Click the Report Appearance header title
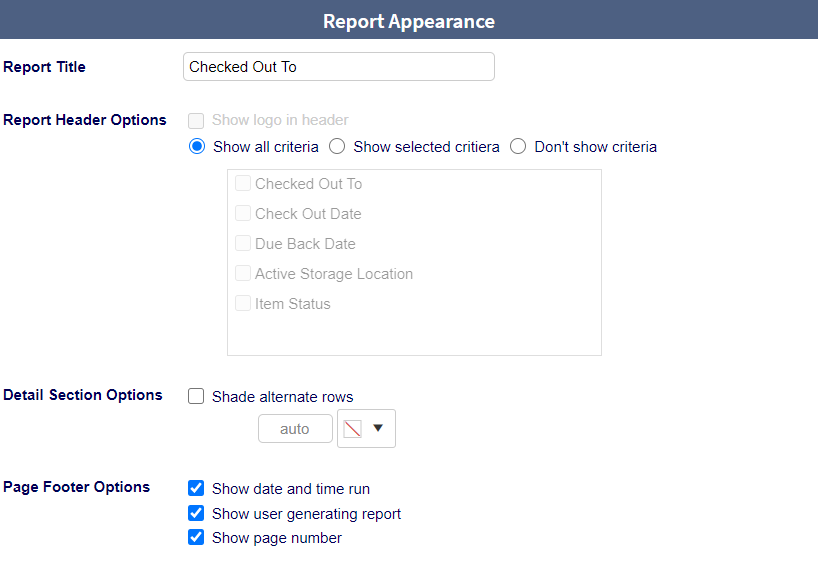Image resolution: width=818 pixels, height=563 pixels. (x=409, y=21)
